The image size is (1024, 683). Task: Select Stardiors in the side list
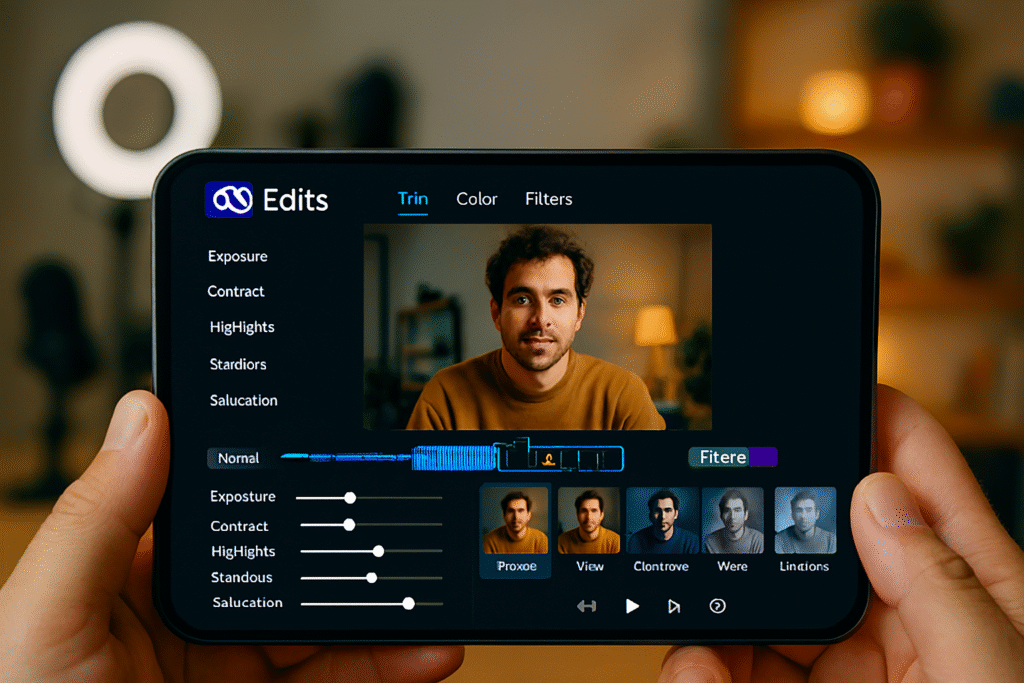pyautogui.click(x=238, y=364)
